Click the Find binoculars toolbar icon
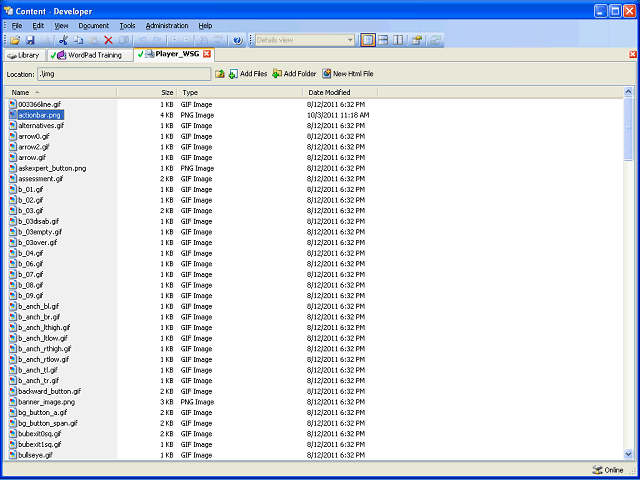Viewport: 640px width, 480px height. (x=204, y=40)
